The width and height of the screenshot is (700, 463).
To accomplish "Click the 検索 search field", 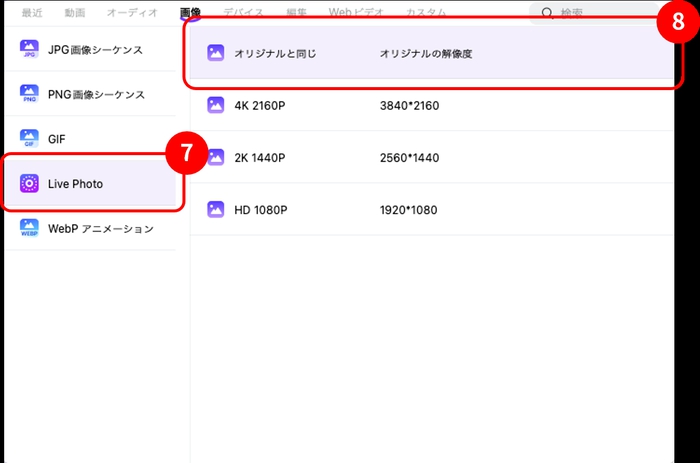I will pyautogui.click(x=590, y=13).
